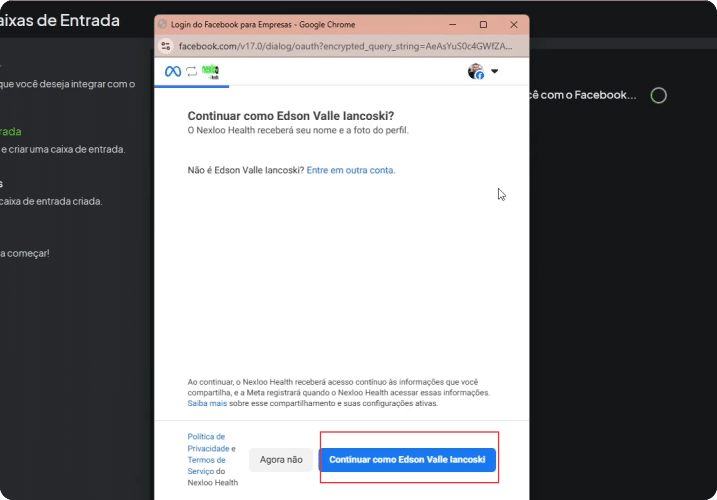This screenshot has height=500, width=717.
Task: Click the profile picture avatar icon
Action: (476, 71)
